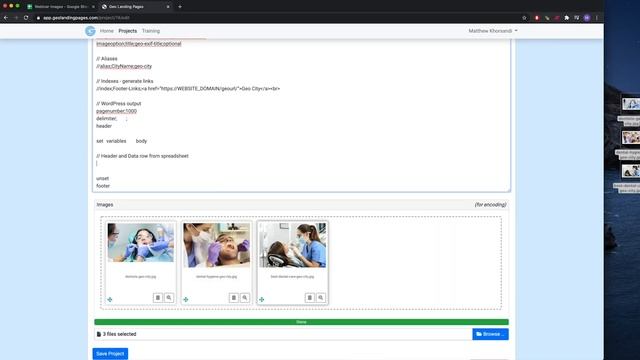
Task: Reload the page in the browser
Action: click(x=26, y=18)
